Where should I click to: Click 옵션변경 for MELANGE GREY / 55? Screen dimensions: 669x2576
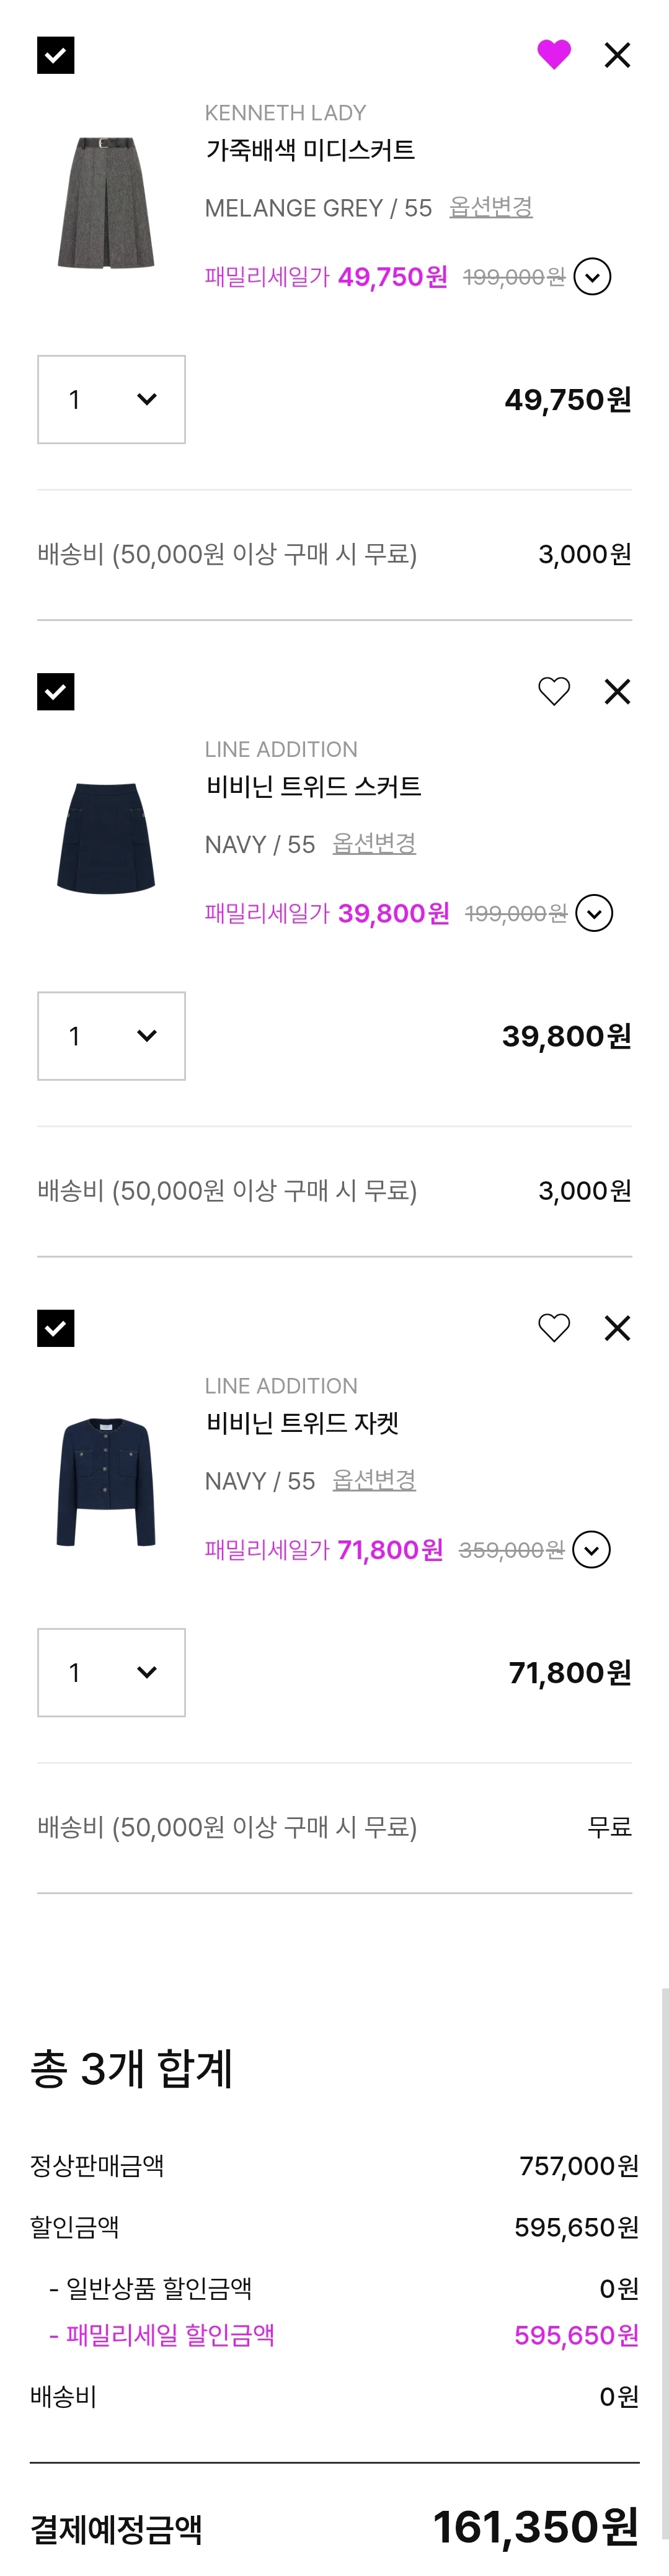(491, 207)
